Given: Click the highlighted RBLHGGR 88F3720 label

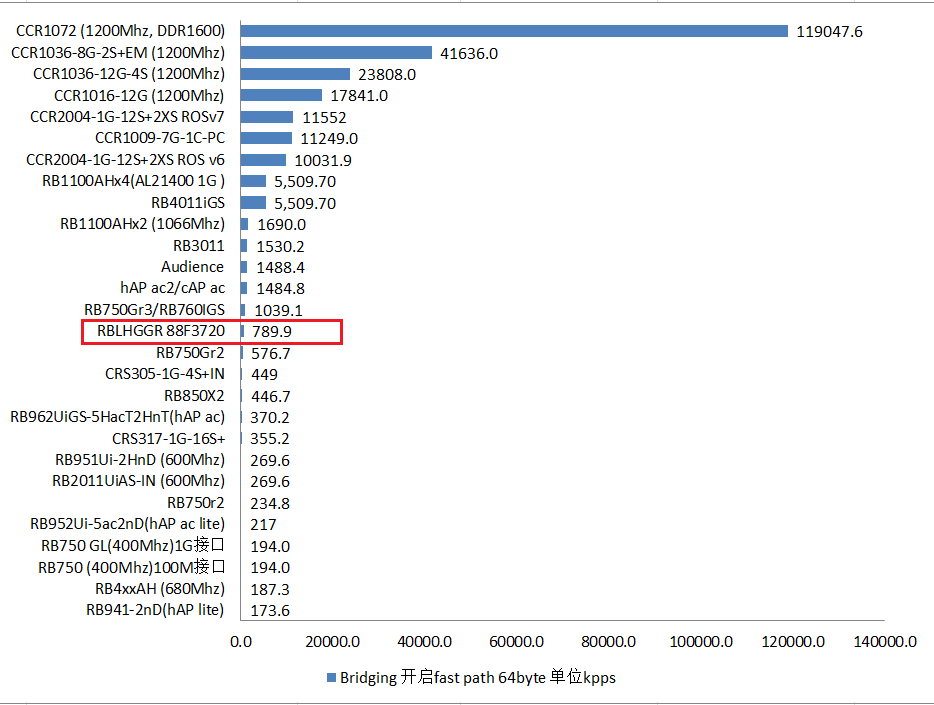Looking at the screenshot, I should [160, 331].
